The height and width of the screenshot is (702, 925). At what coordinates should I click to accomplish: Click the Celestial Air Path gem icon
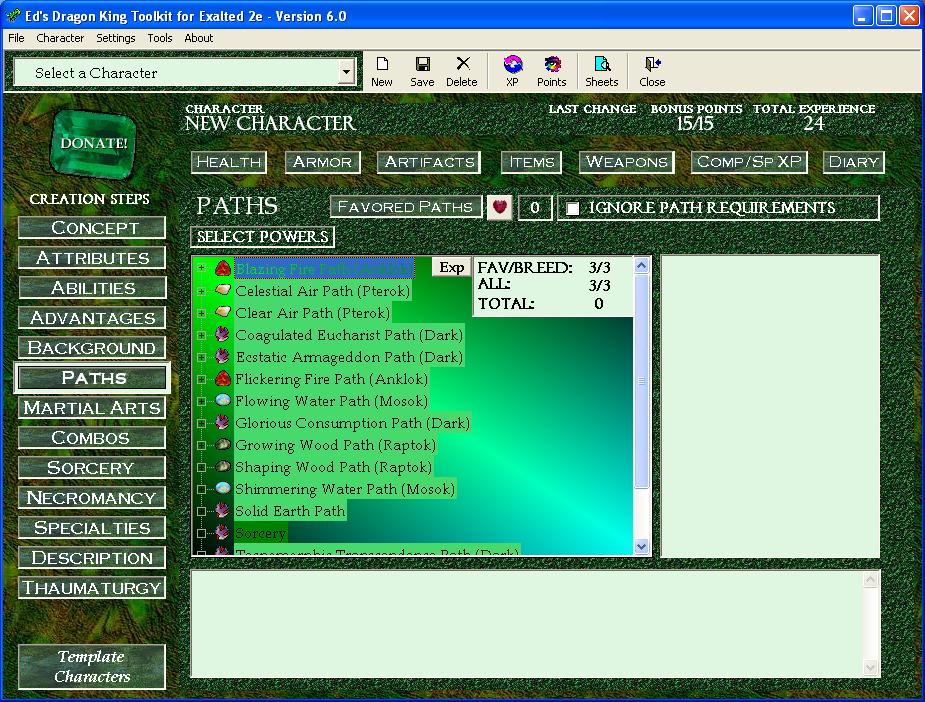click(x=222, y=290)
